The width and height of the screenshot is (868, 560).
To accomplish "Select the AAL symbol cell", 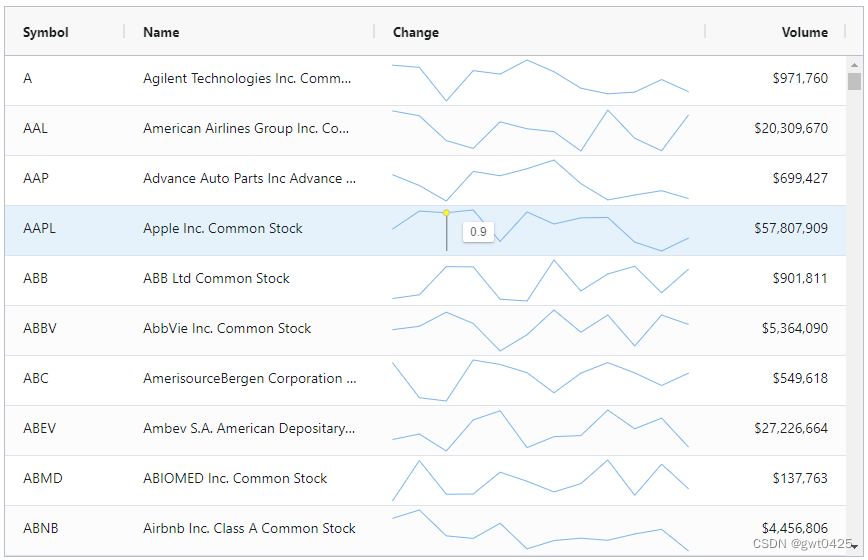I will [x=36, y=129].
